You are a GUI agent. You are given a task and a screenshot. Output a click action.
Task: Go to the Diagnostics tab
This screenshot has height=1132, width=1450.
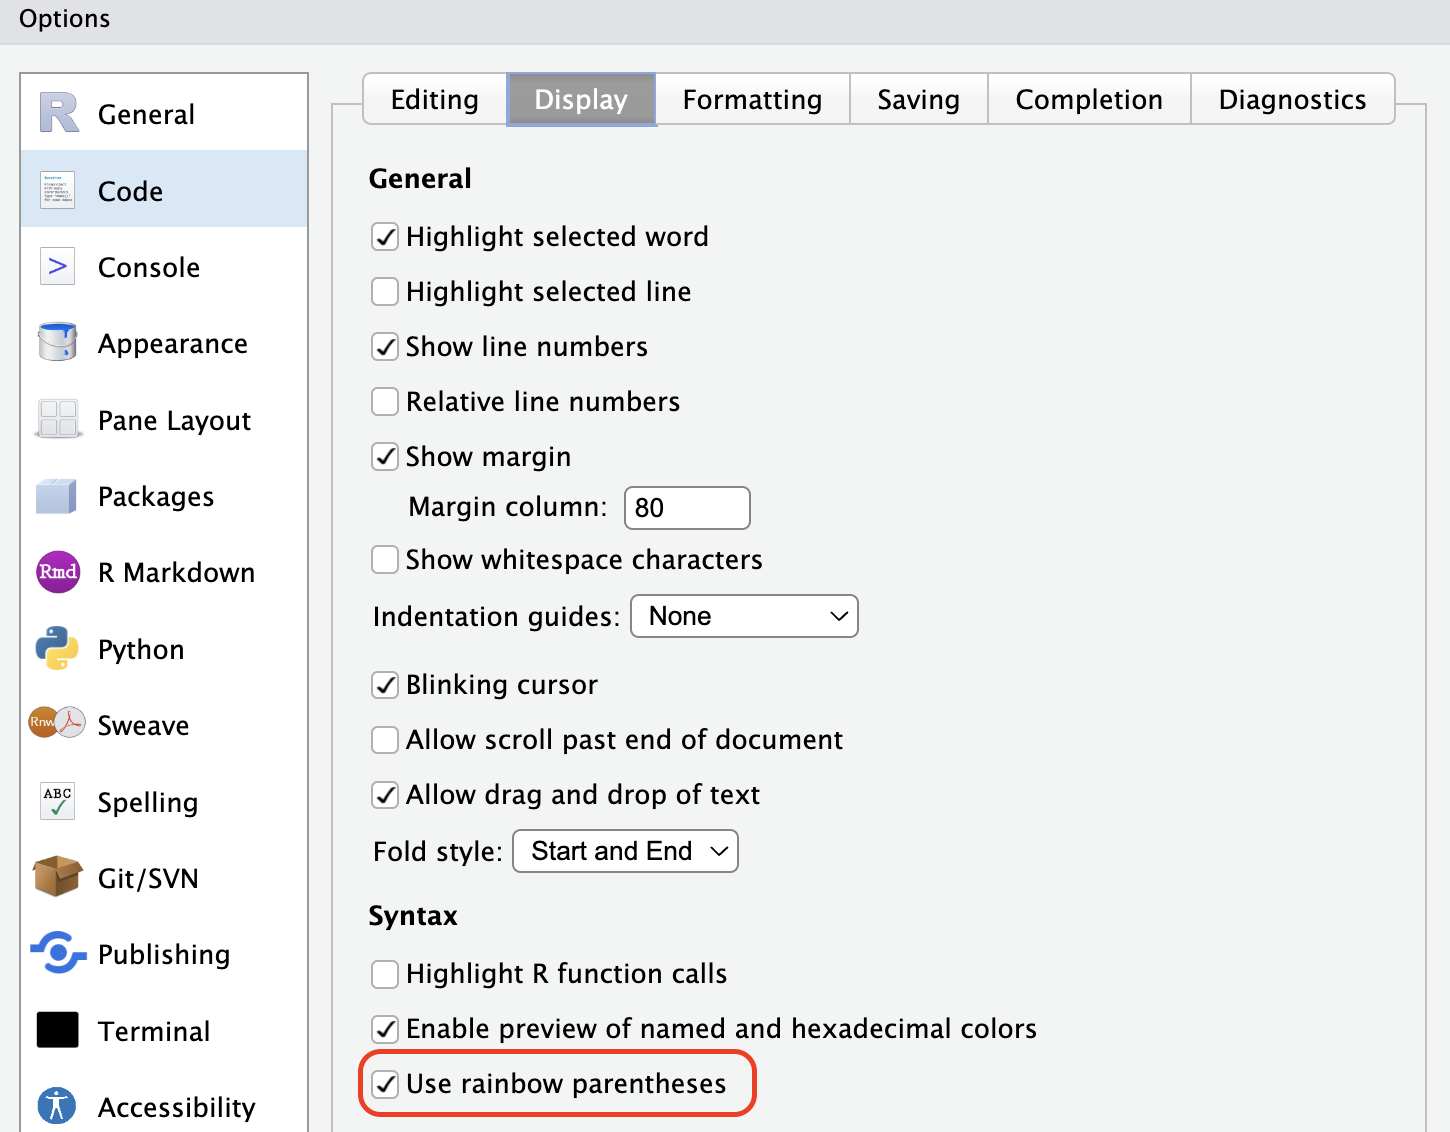pyautogui.click(x=1291, y=100)
